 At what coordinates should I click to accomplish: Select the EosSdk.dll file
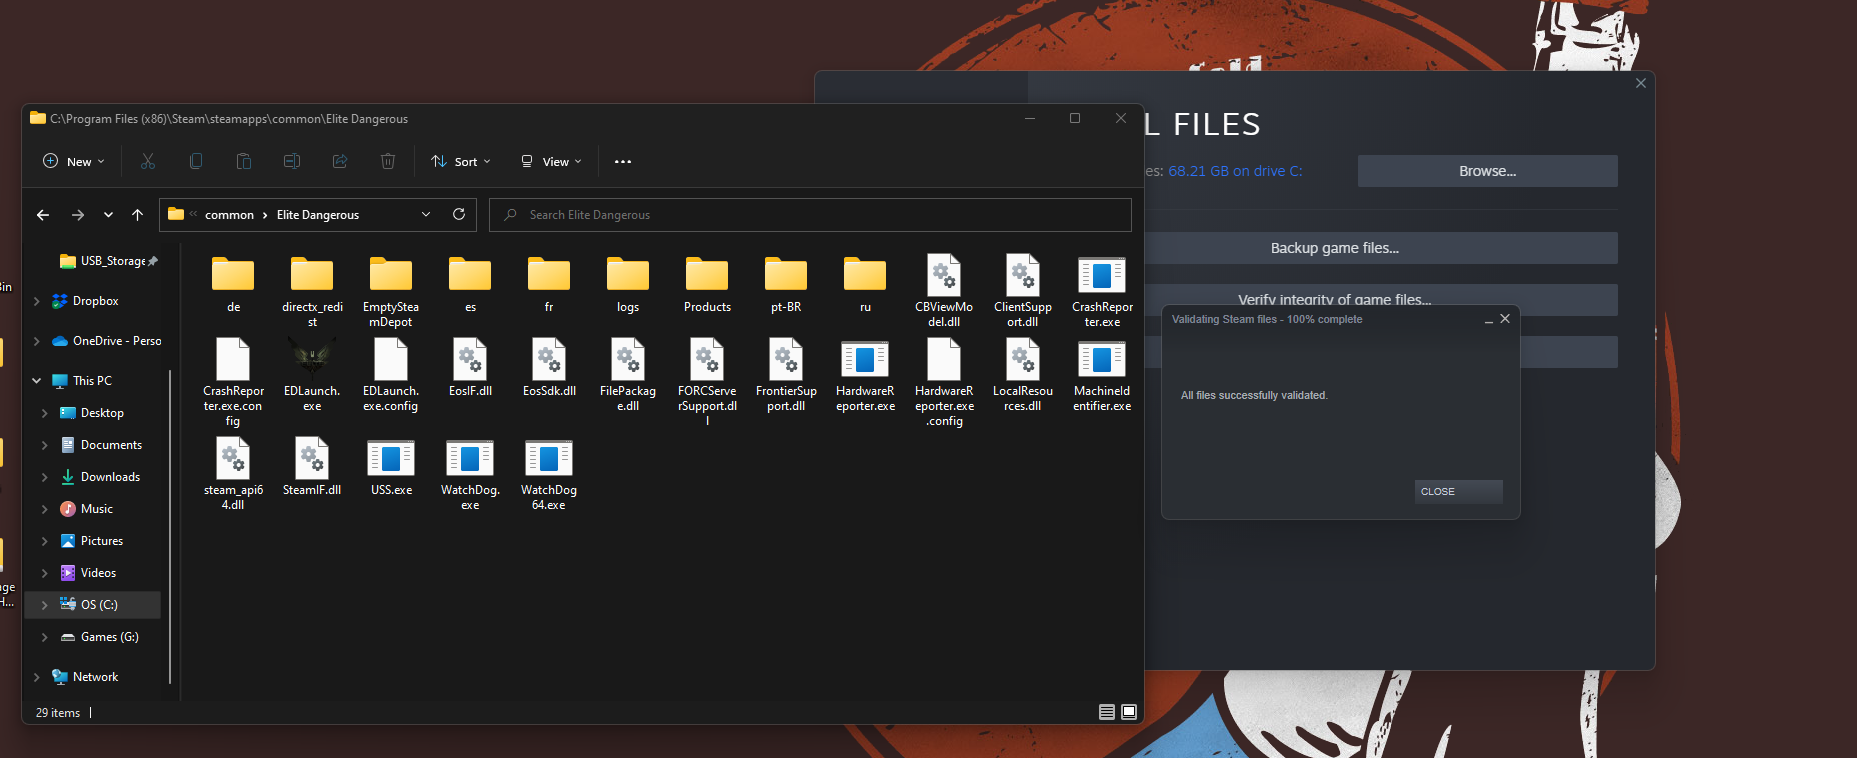pyautogui.click(x=549, y=368)
